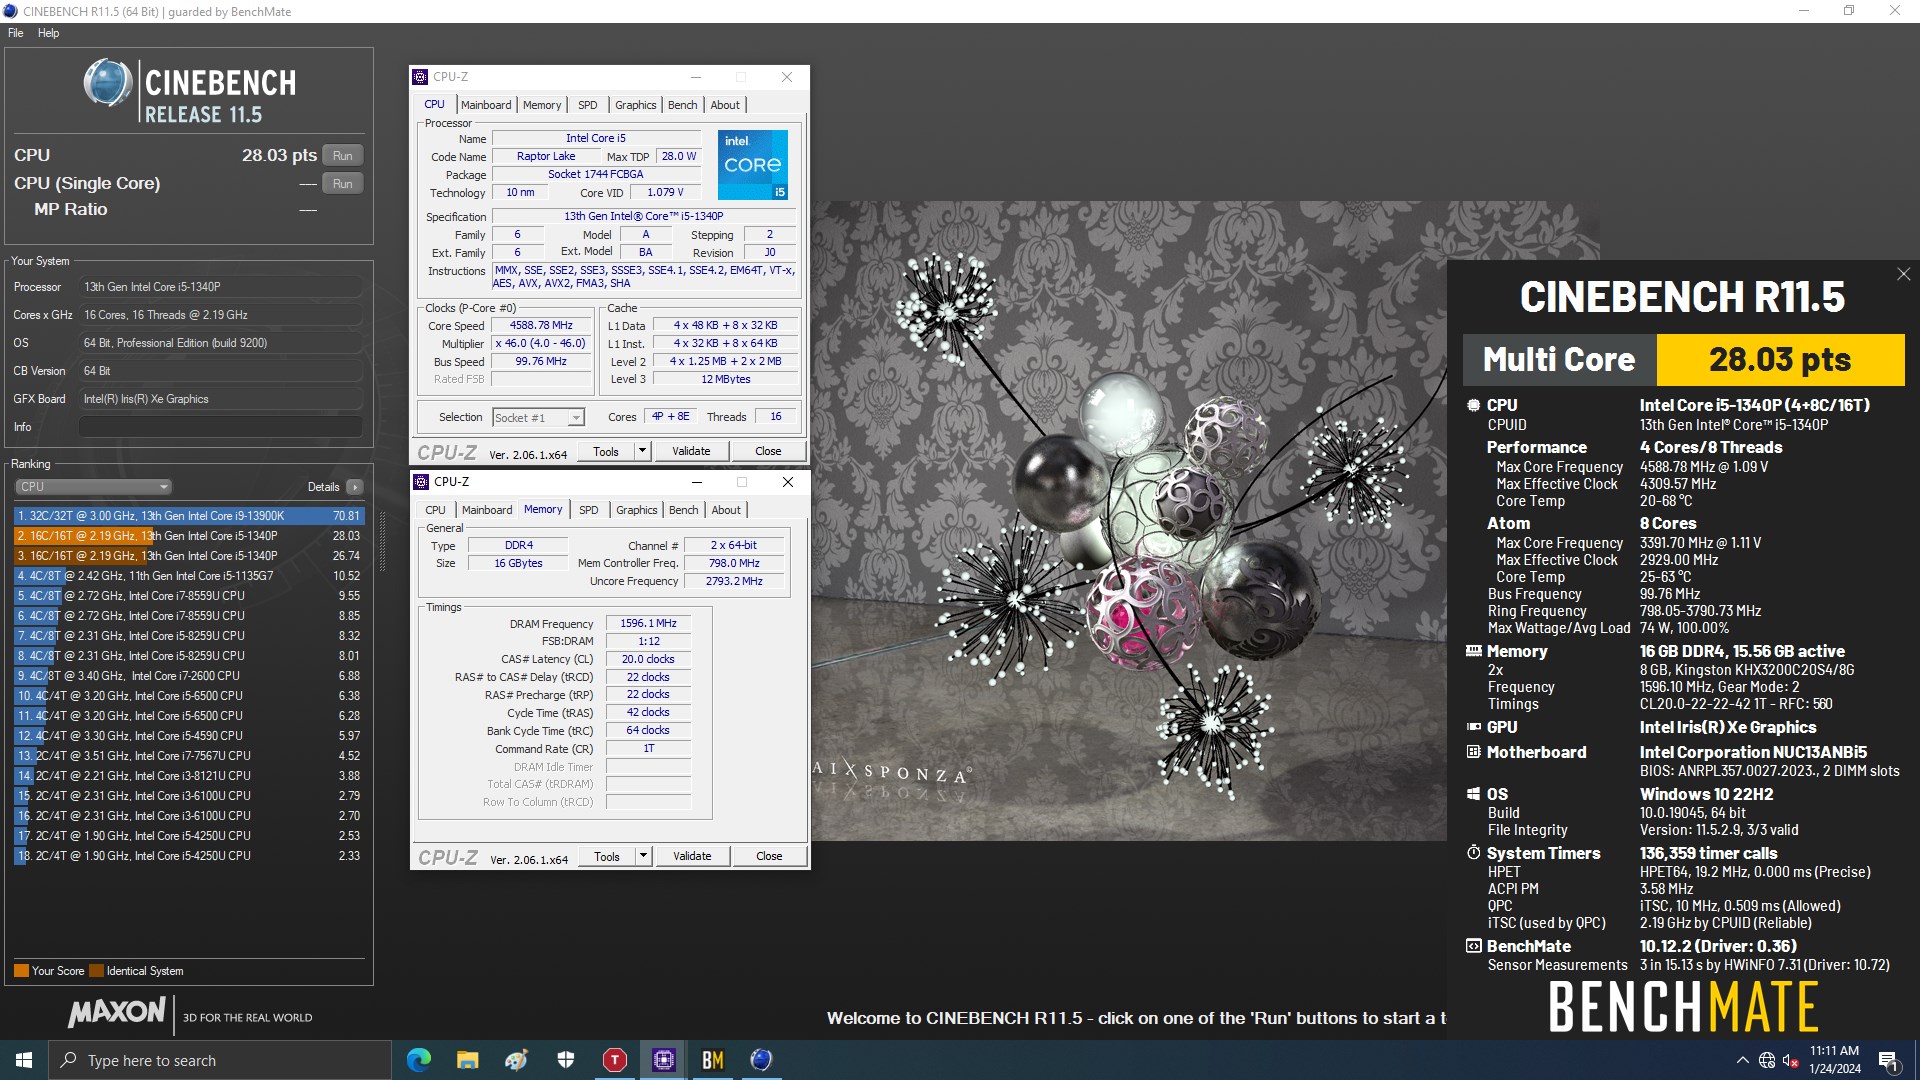The height and width of the screenshot is (1080, 1920).
Task: Open SPD tab in lower CPU-Z
Action: pos(589,510)
